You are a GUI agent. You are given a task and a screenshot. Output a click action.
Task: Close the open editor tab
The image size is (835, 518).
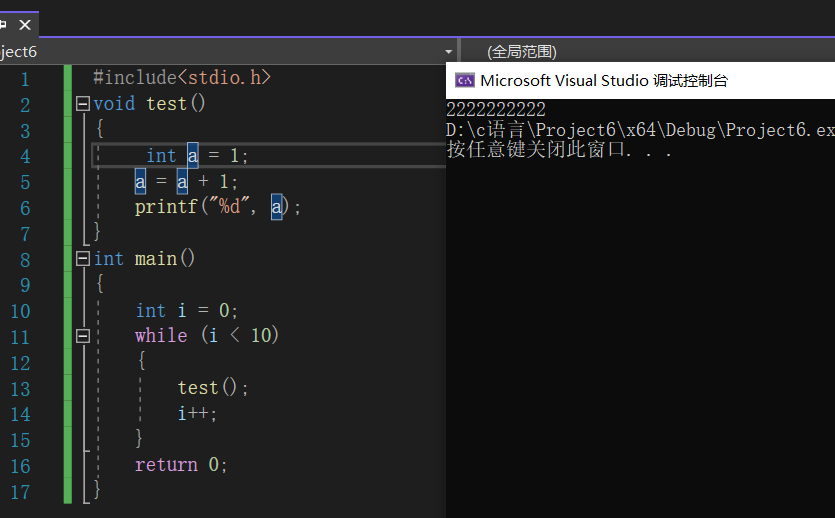(25, 24)
